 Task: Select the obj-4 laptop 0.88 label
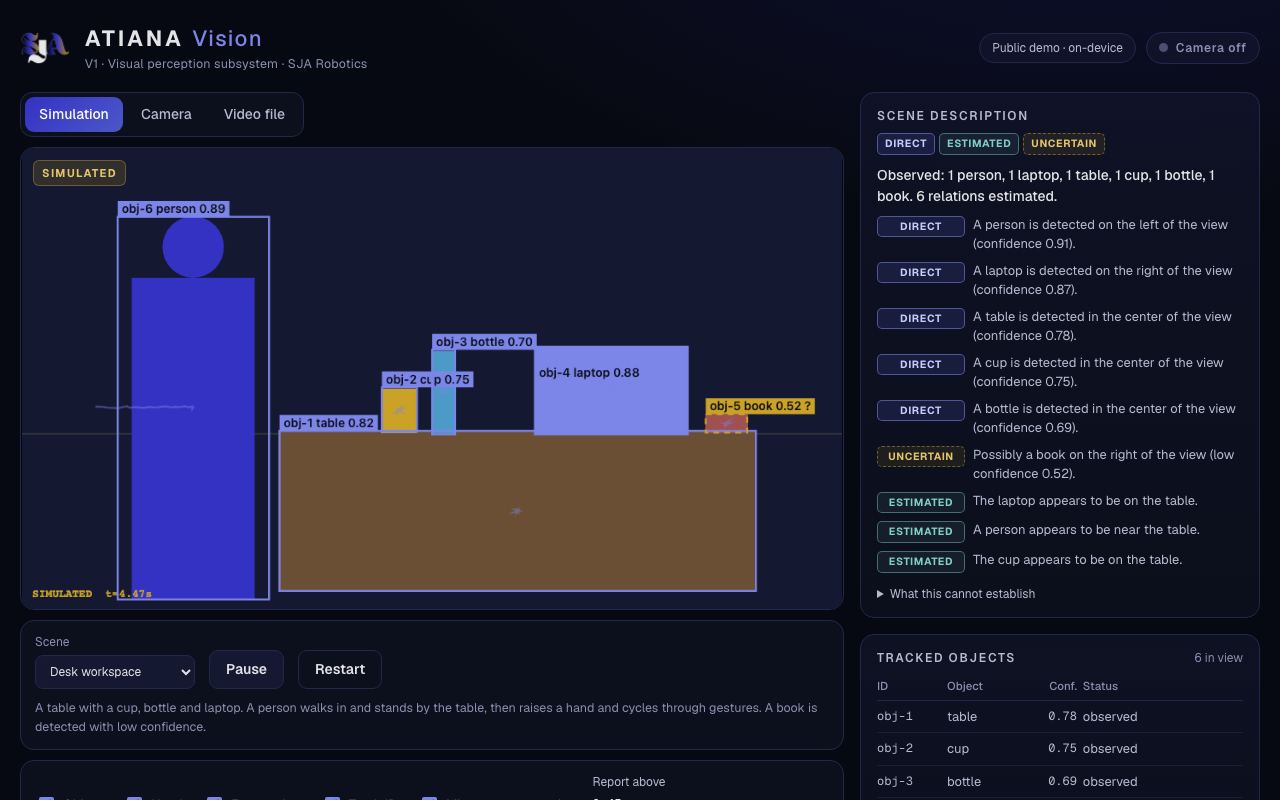(589, 373)
